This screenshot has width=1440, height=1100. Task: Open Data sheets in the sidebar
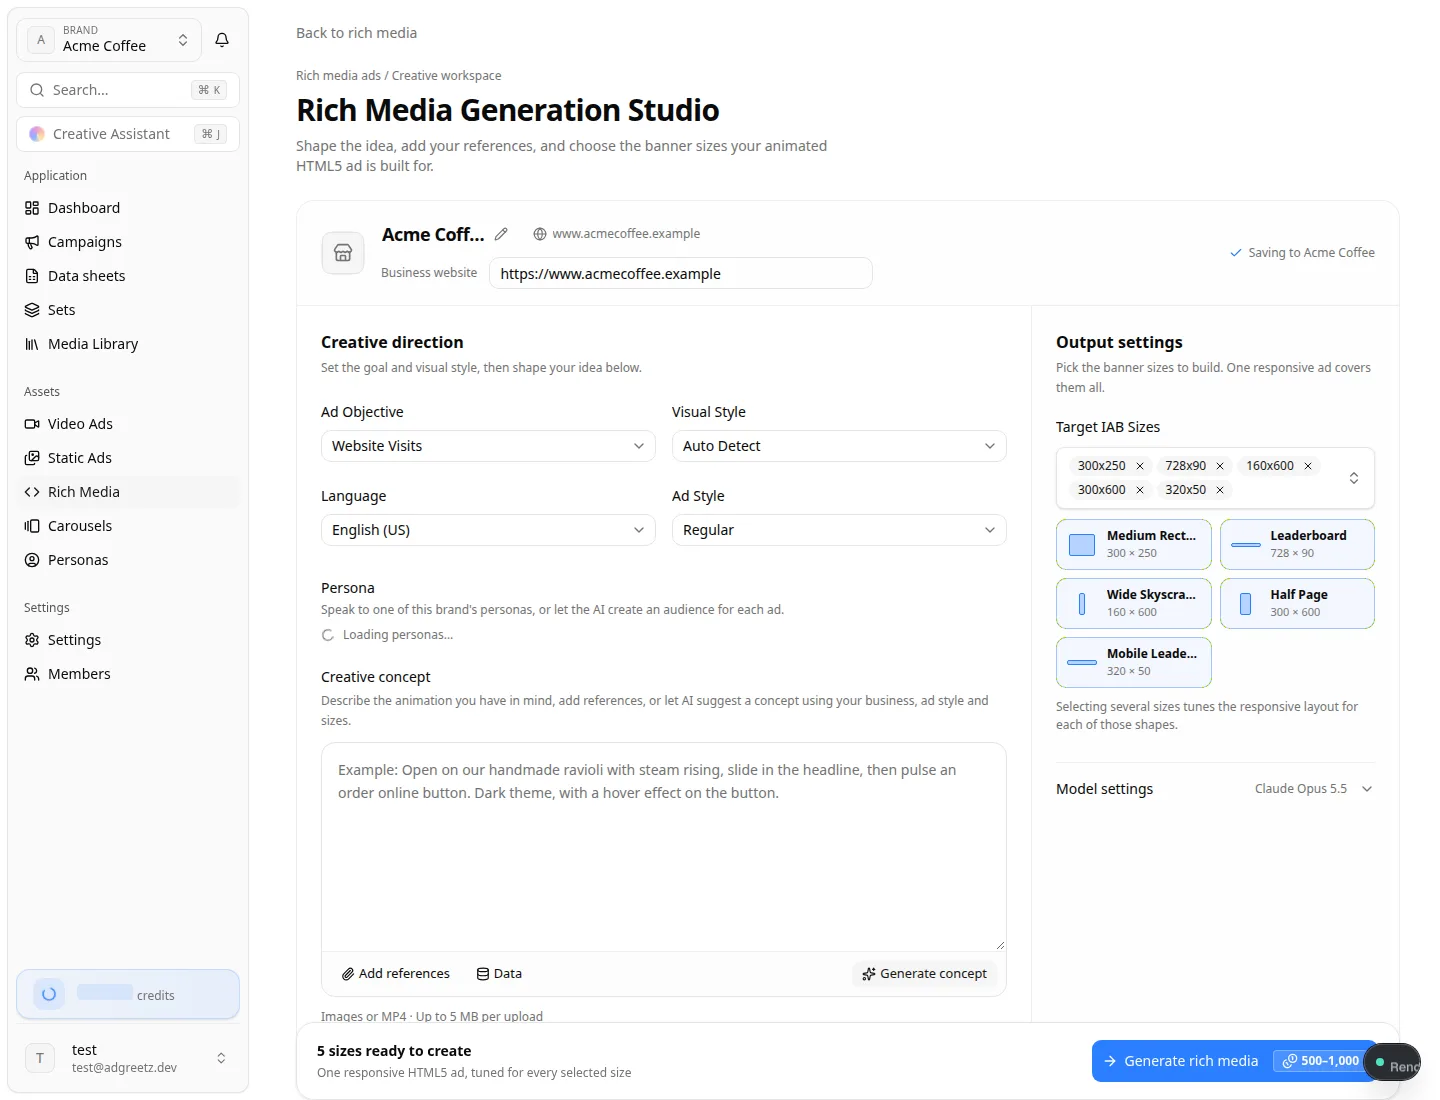pos(128,276)
